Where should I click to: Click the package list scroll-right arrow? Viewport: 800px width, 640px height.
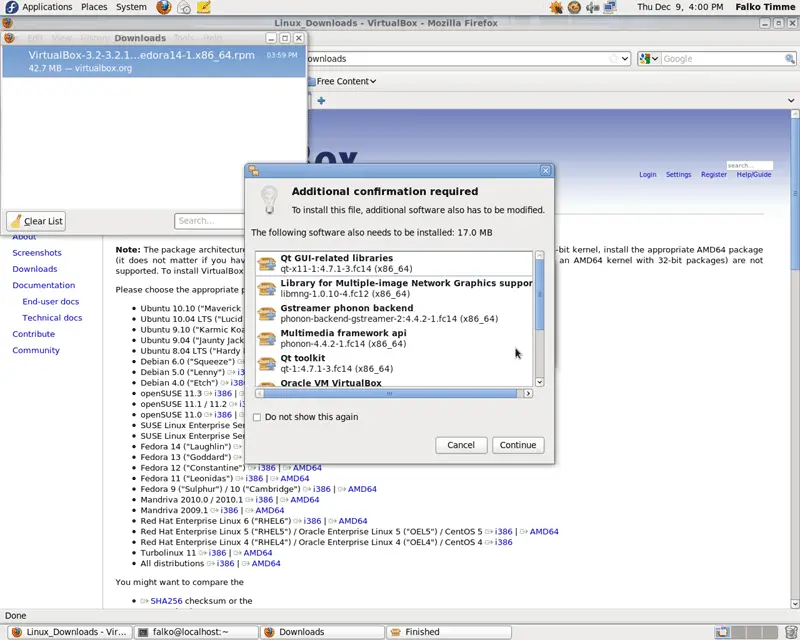(x=528, y=393)
